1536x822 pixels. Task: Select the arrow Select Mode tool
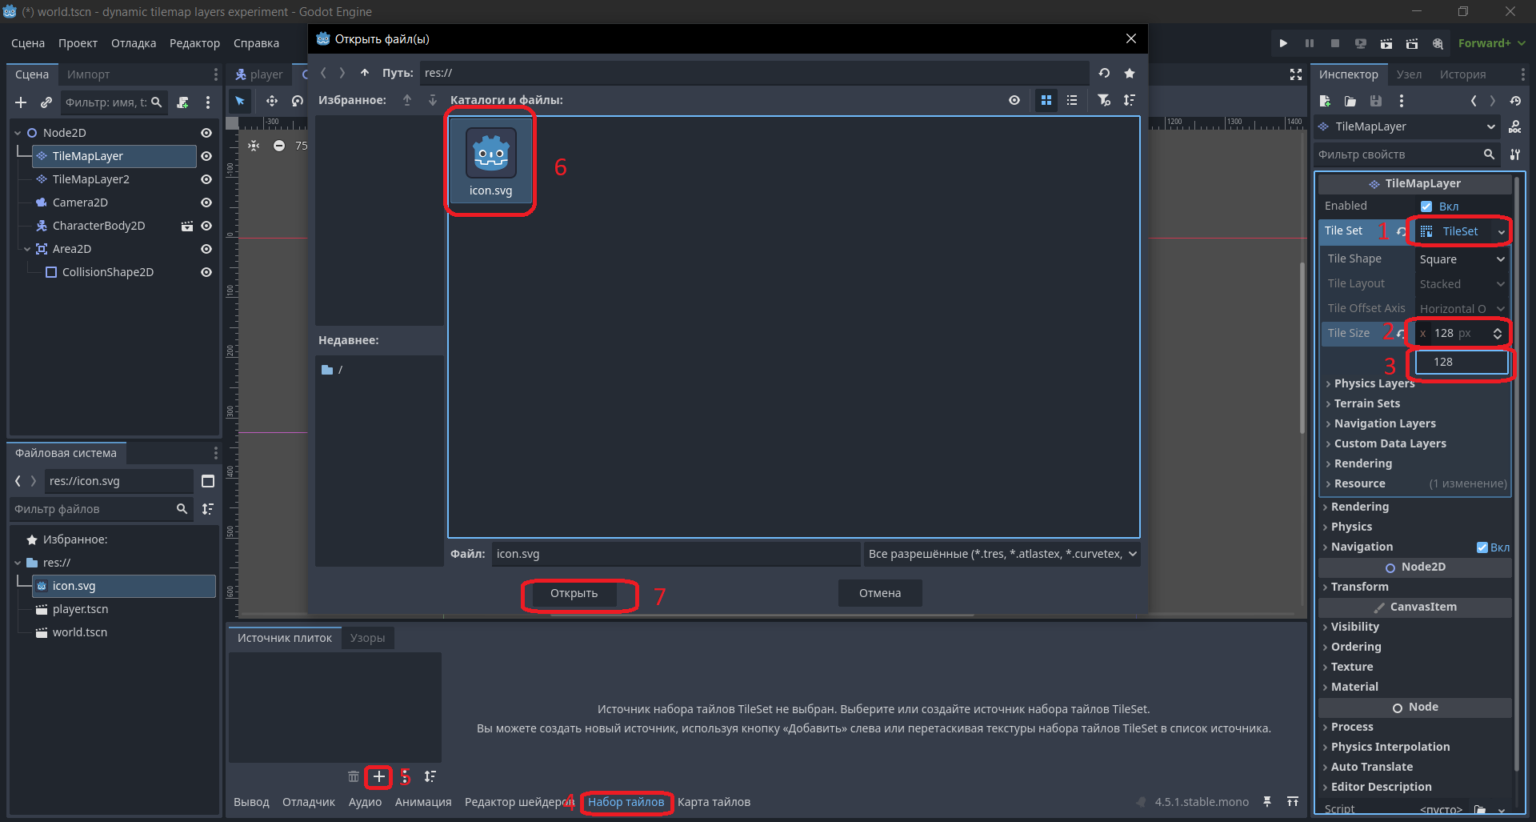pos(240,101)
